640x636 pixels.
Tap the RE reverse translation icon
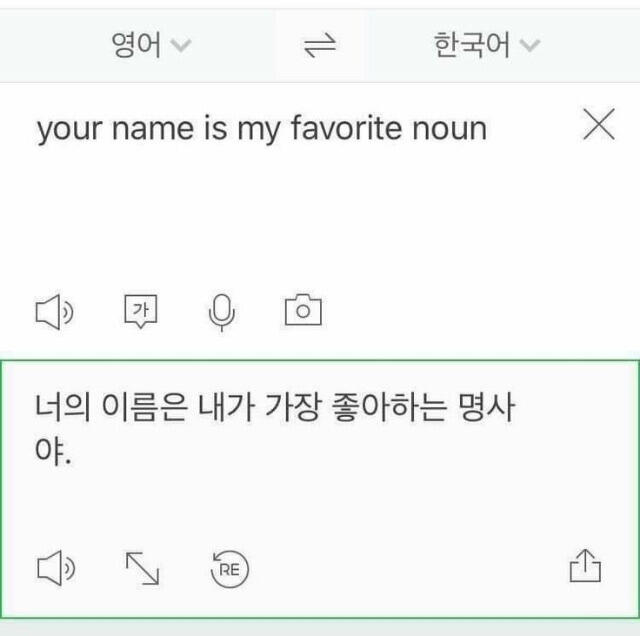(x=230, y=569)
